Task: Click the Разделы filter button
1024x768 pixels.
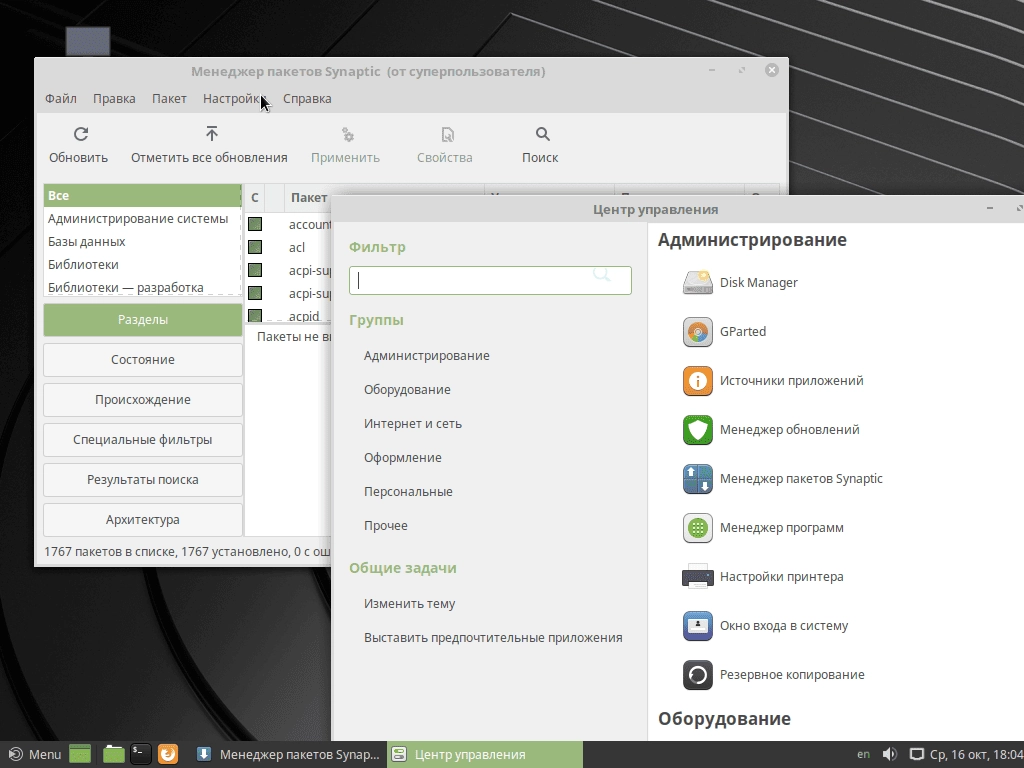Action: click(x=143, y=320)
